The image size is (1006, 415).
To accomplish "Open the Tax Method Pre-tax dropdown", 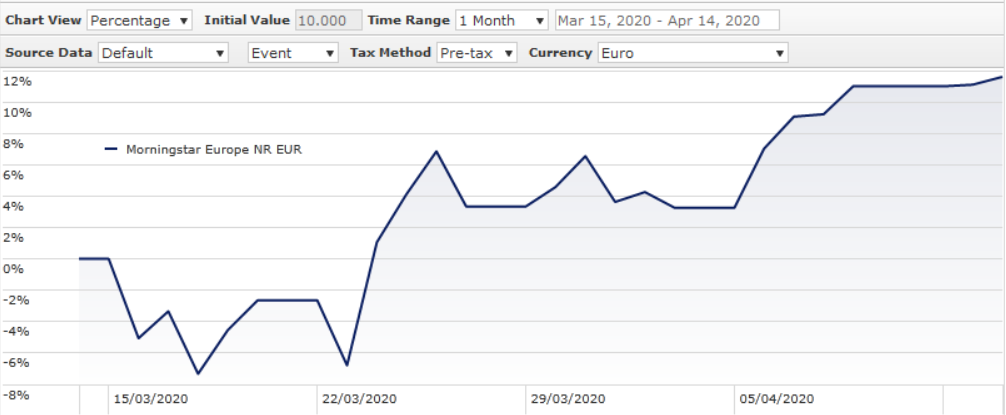I will click(x=476, y=53).
